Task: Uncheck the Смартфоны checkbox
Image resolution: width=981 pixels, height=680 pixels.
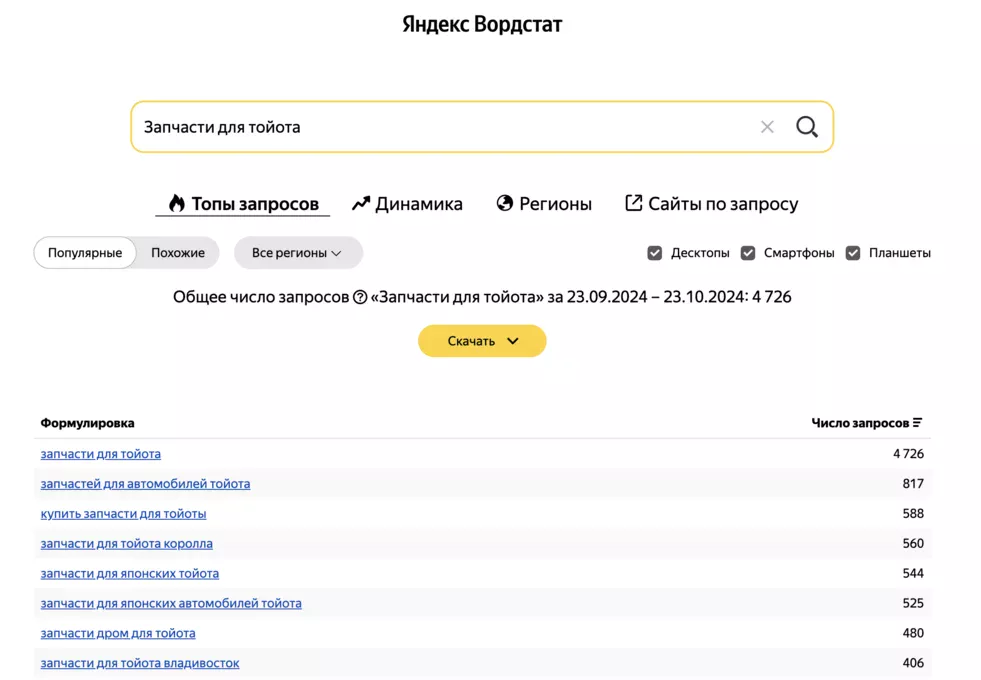Action: [x=748, y=253]
